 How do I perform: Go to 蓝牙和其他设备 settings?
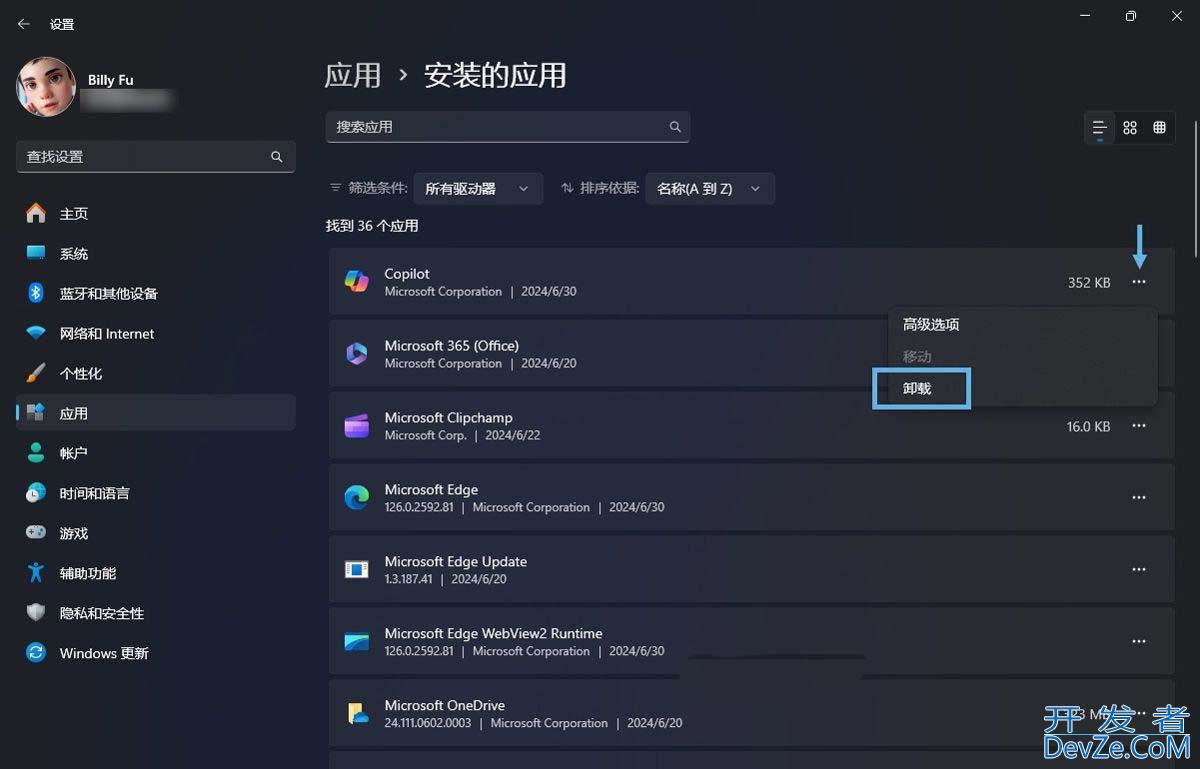[x=156, y=294]
